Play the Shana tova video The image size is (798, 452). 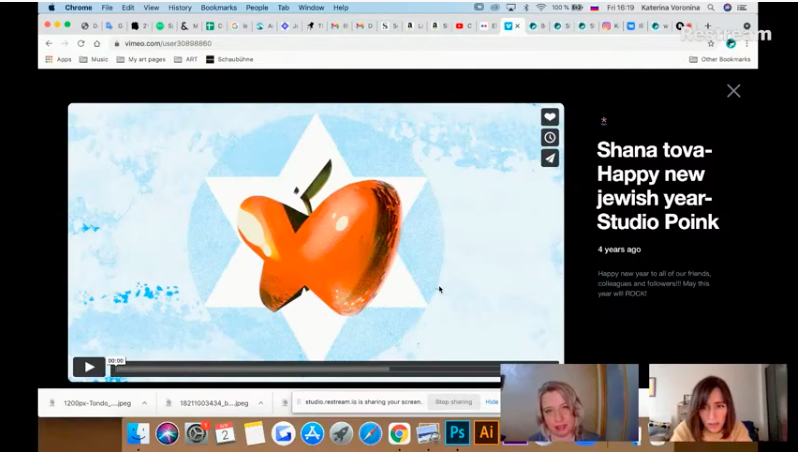pyautogui.click(x=89, y=367)
